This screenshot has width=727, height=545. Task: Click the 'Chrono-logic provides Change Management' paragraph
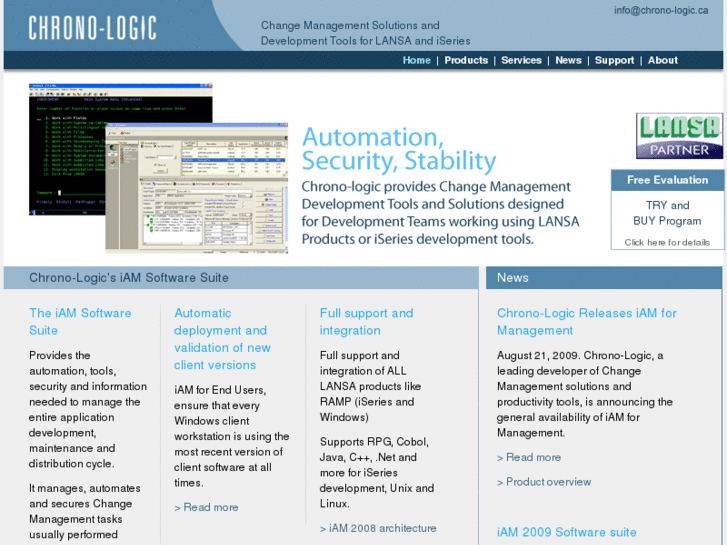pyautogui.click(x=440, y=213)
